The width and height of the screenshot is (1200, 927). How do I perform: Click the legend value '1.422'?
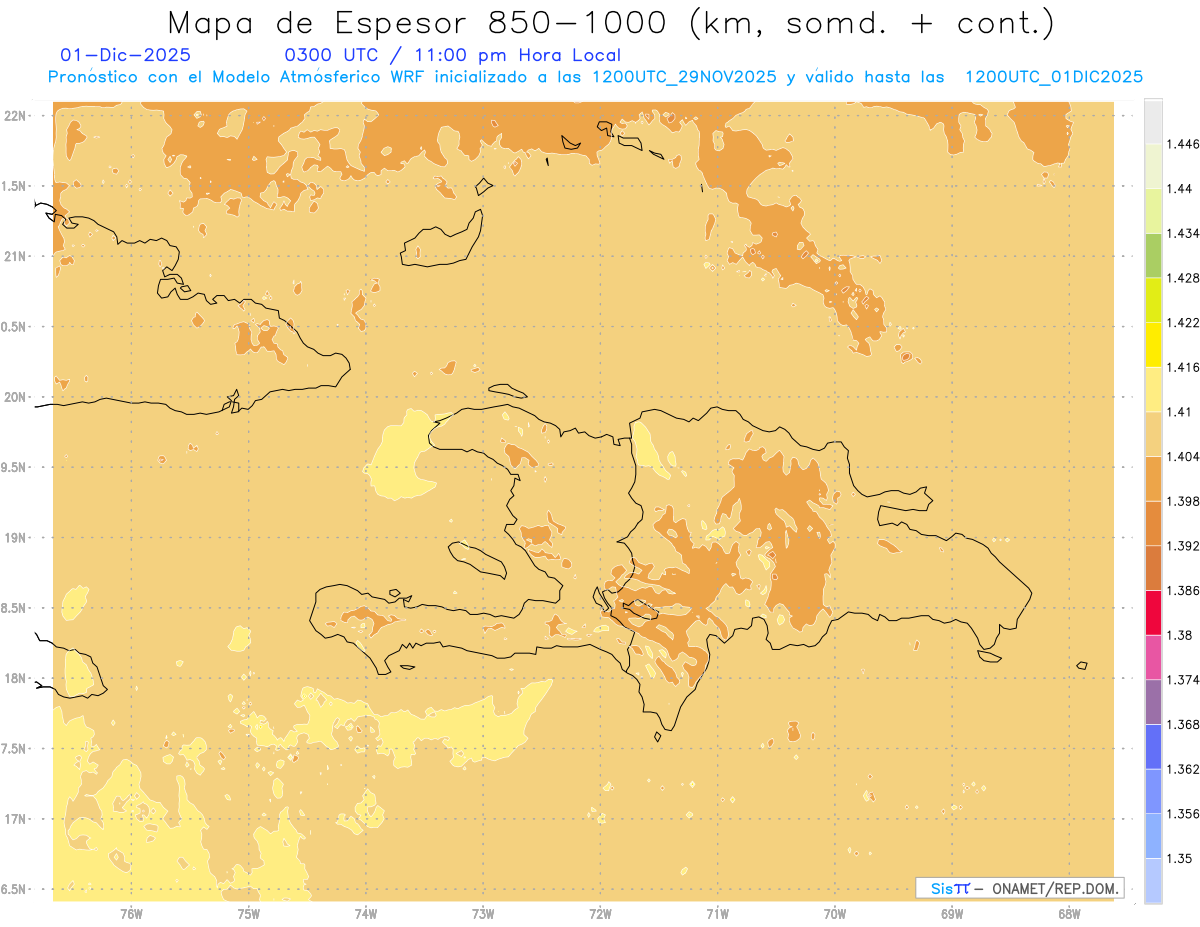1184,322
